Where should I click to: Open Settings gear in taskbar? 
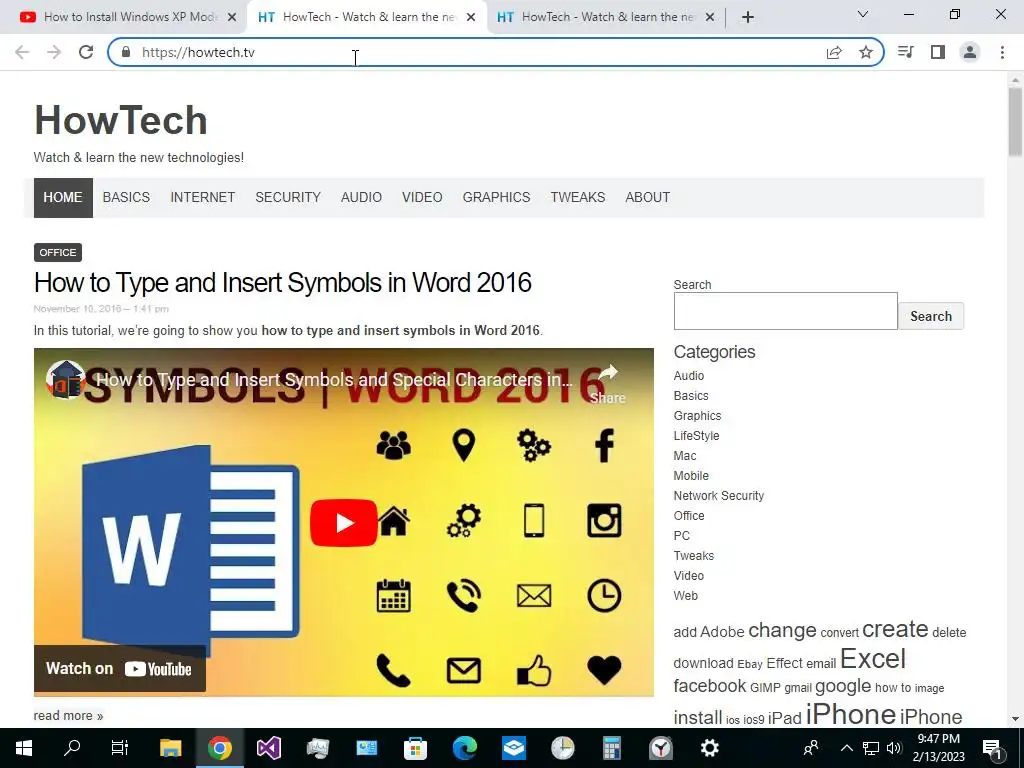click(710, 748)
